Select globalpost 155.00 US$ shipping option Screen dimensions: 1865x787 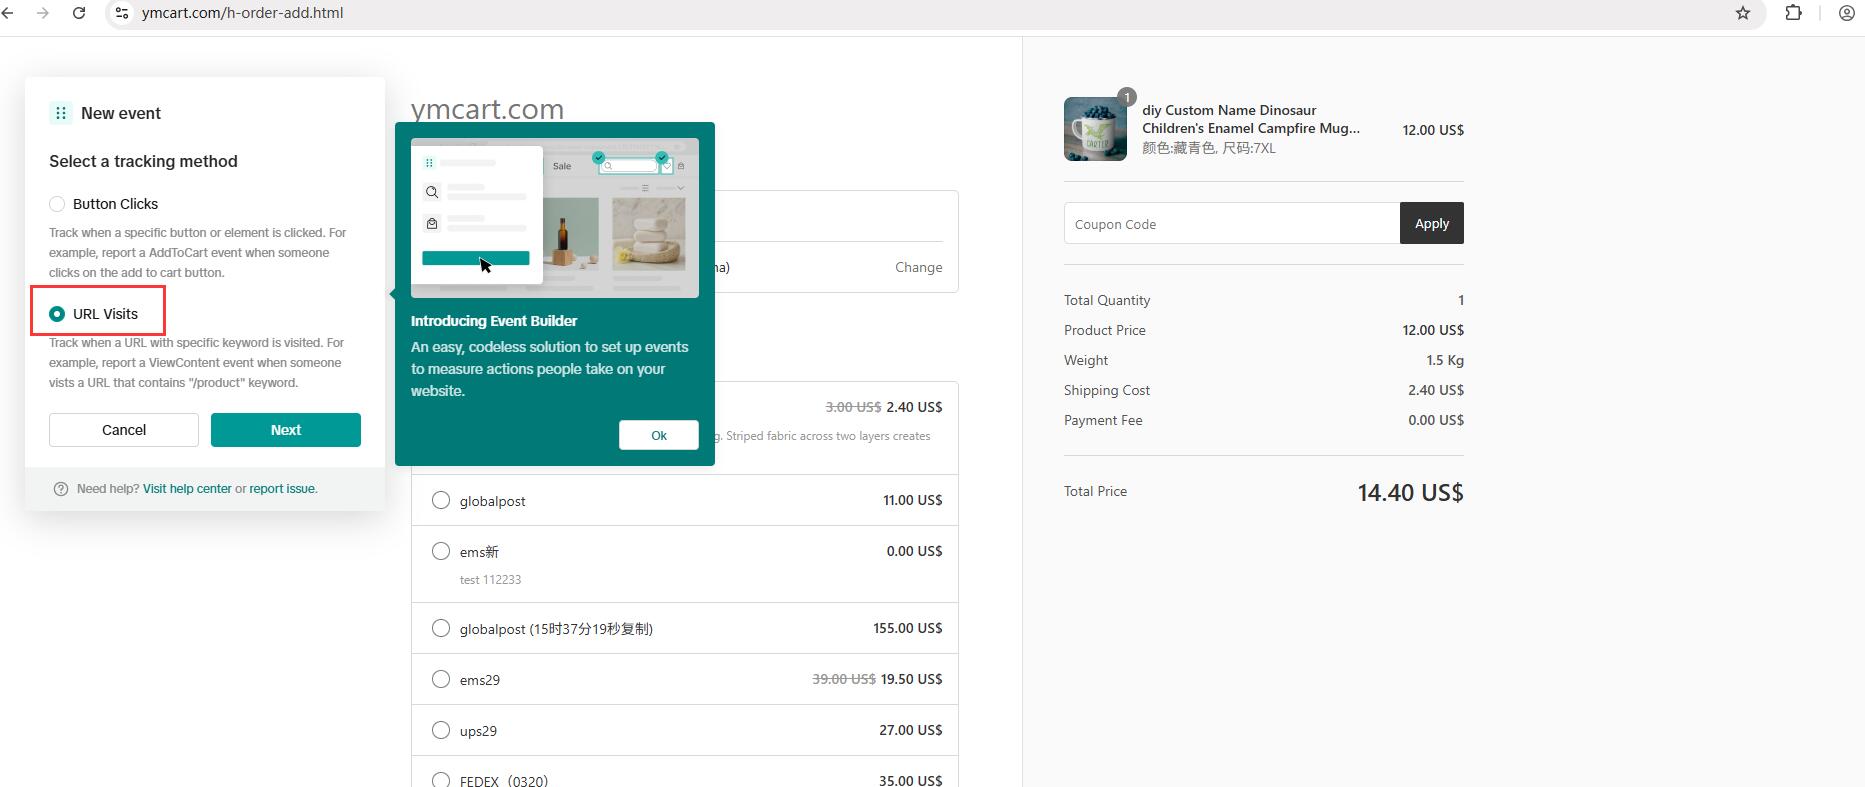pos(441,628)
